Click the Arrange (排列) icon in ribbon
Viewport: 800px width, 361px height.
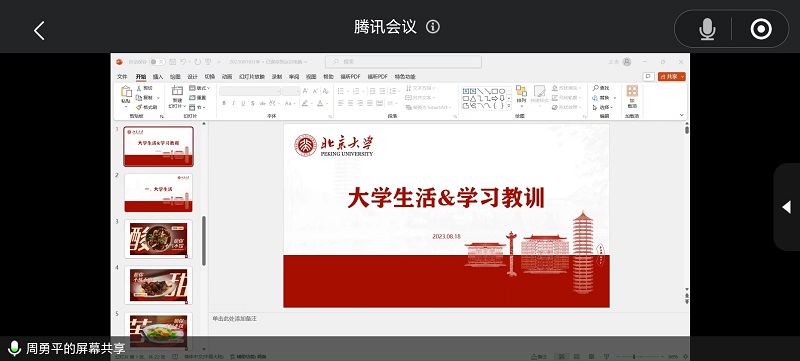point(521,91)
